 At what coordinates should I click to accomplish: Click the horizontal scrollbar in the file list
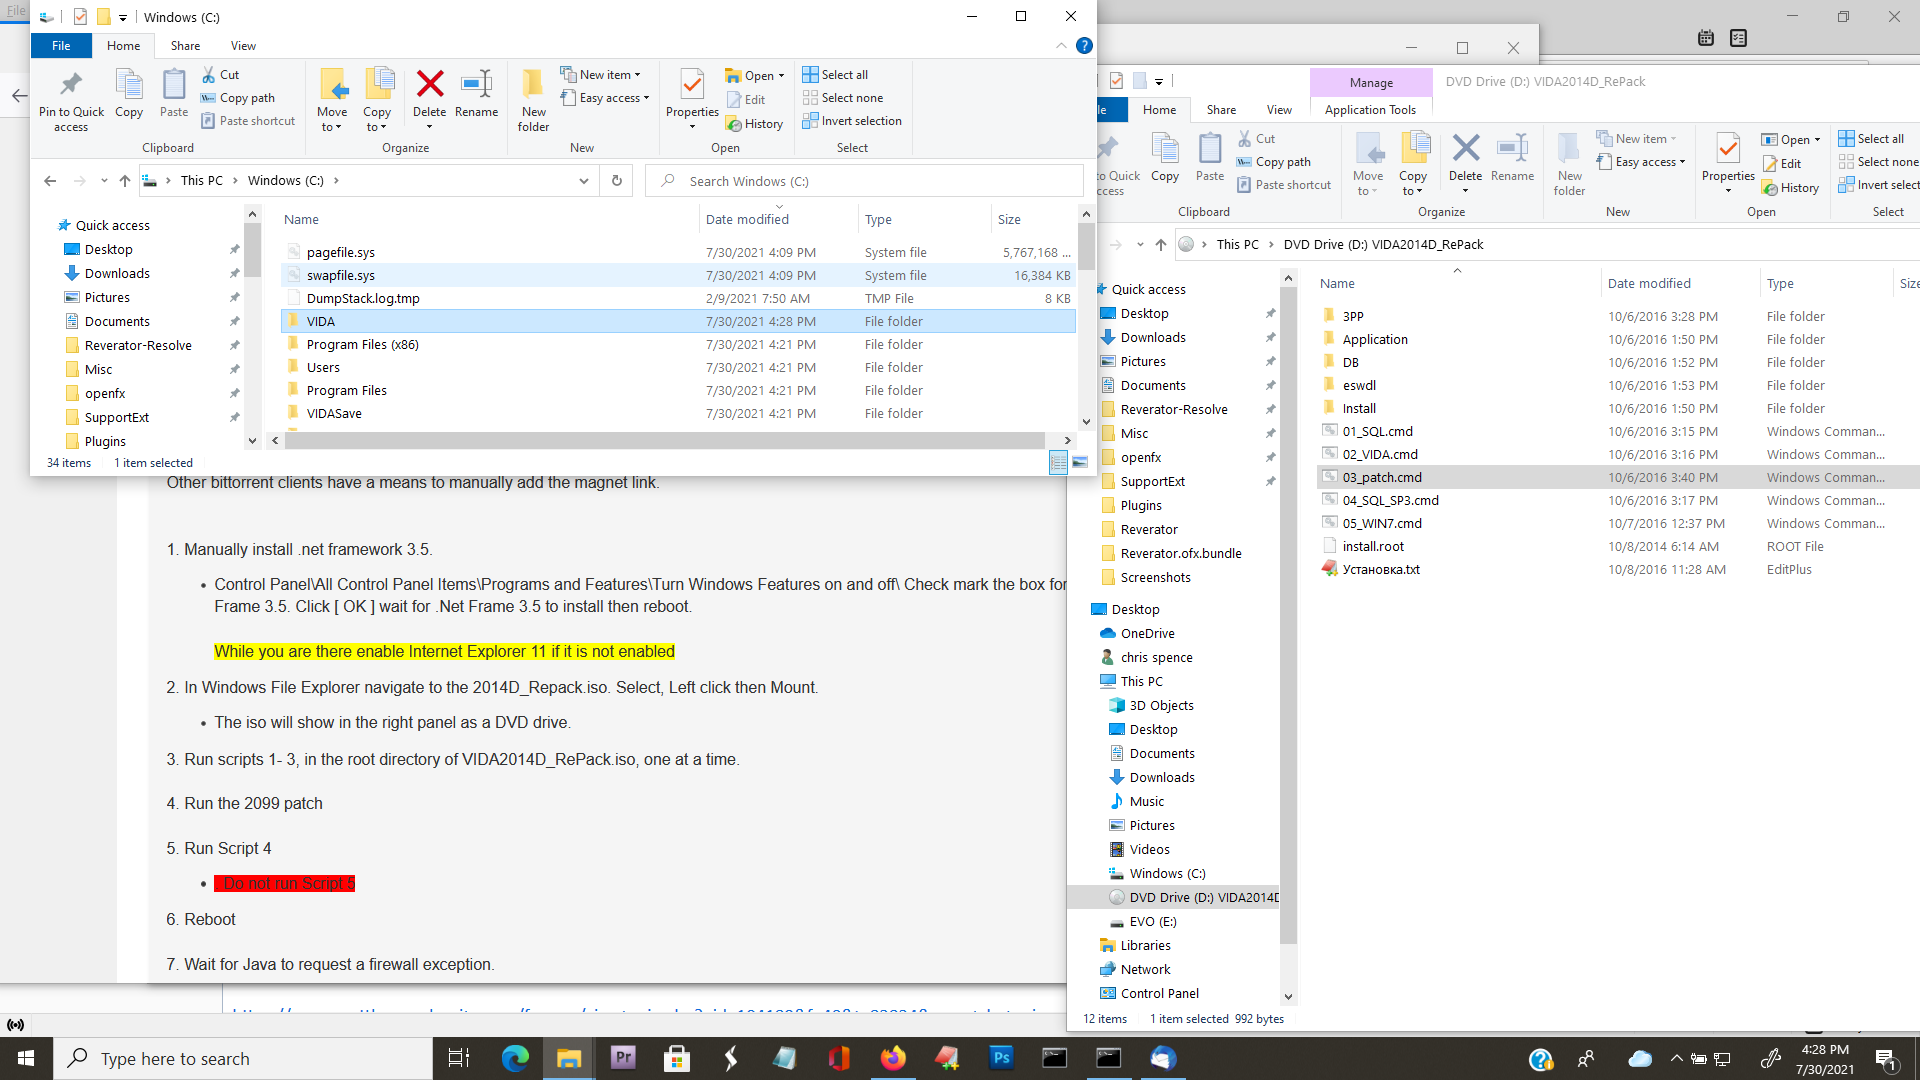pos(665,440)
